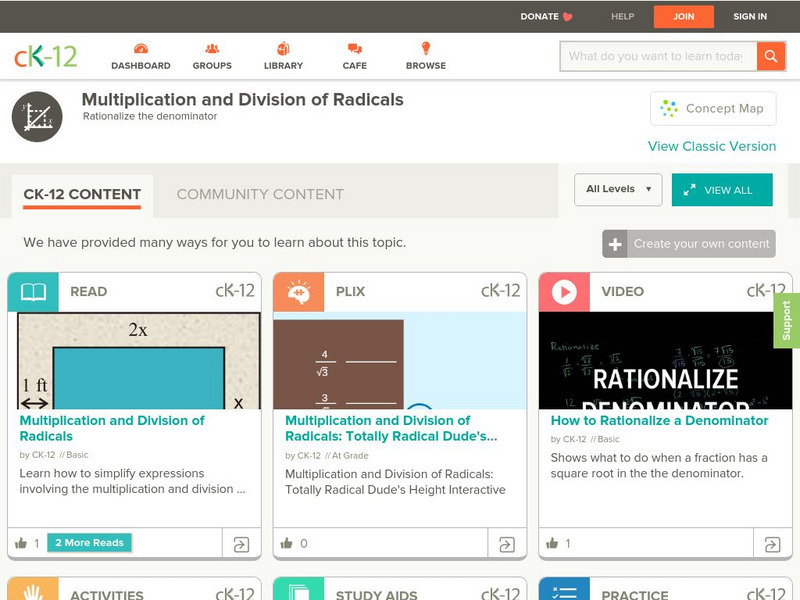Switch to the Community Content tab
800x600 pixels.
(x=260, y=194)
